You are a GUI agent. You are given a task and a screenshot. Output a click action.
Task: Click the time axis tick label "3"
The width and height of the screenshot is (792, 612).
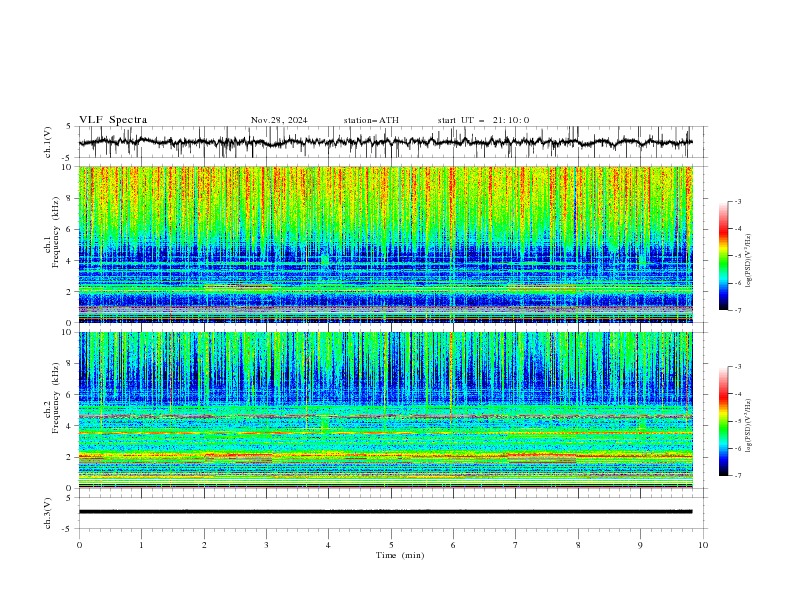click(x=266, y=545)
